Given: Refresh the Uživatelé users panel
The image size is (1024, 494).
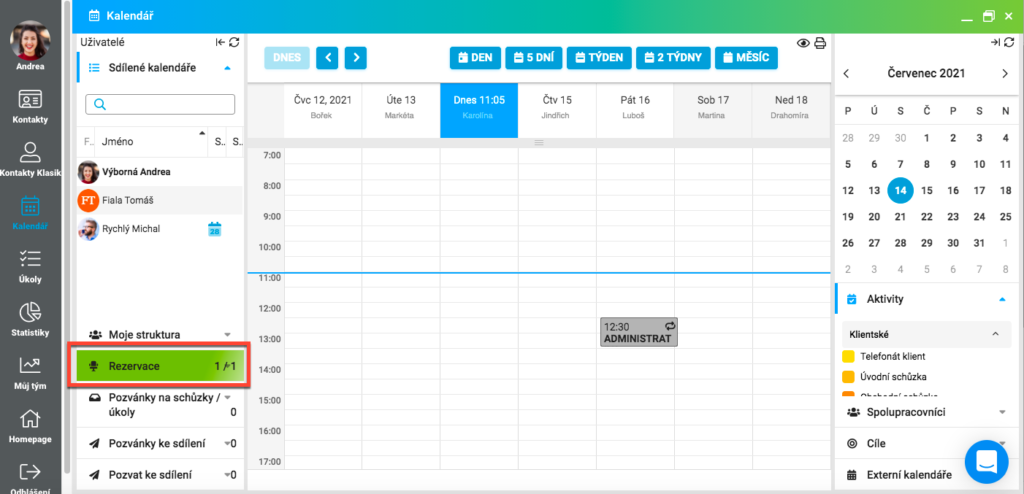Looking at the screenshot, I should pyautogui.click(x=234, y=42).
